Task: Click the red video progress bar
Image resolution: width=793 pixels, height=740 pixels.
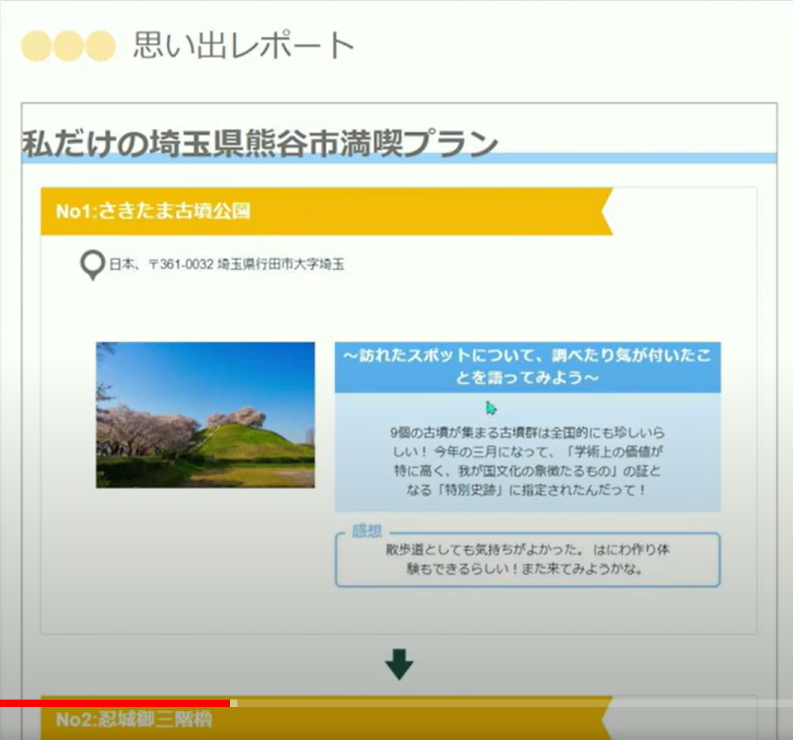Action: tap(115, 703)
